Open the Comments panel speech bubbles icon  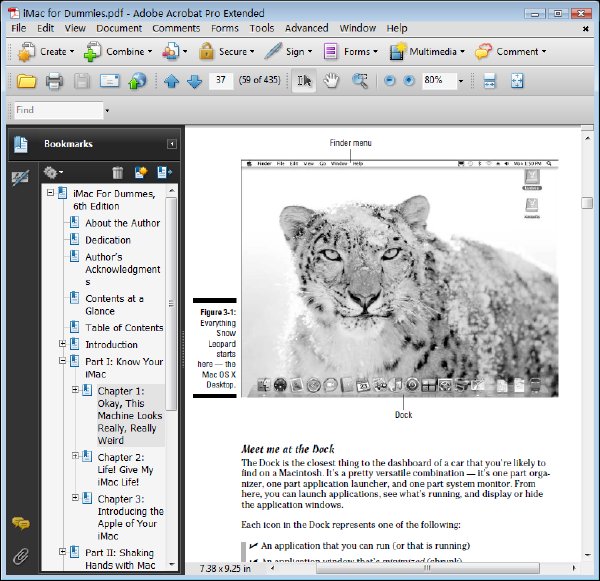pos(21,523)
